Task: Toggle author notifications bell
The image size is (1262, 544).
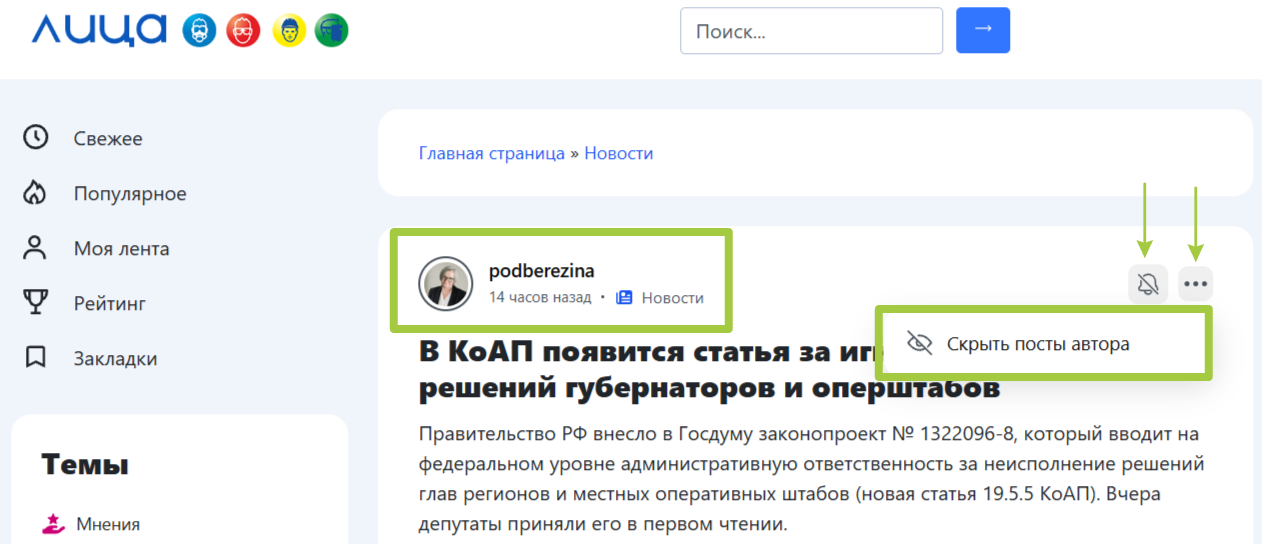Action: click(x=1148, y=284)
